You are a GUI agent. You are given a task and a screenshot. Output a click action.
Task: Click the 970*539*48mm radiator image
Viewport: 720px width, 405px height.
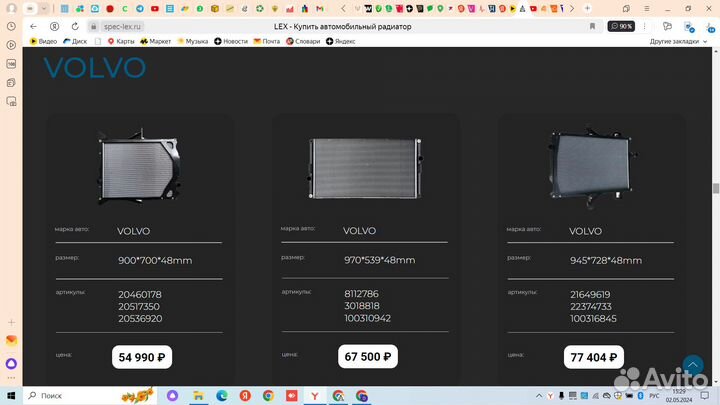click(366, 169)
